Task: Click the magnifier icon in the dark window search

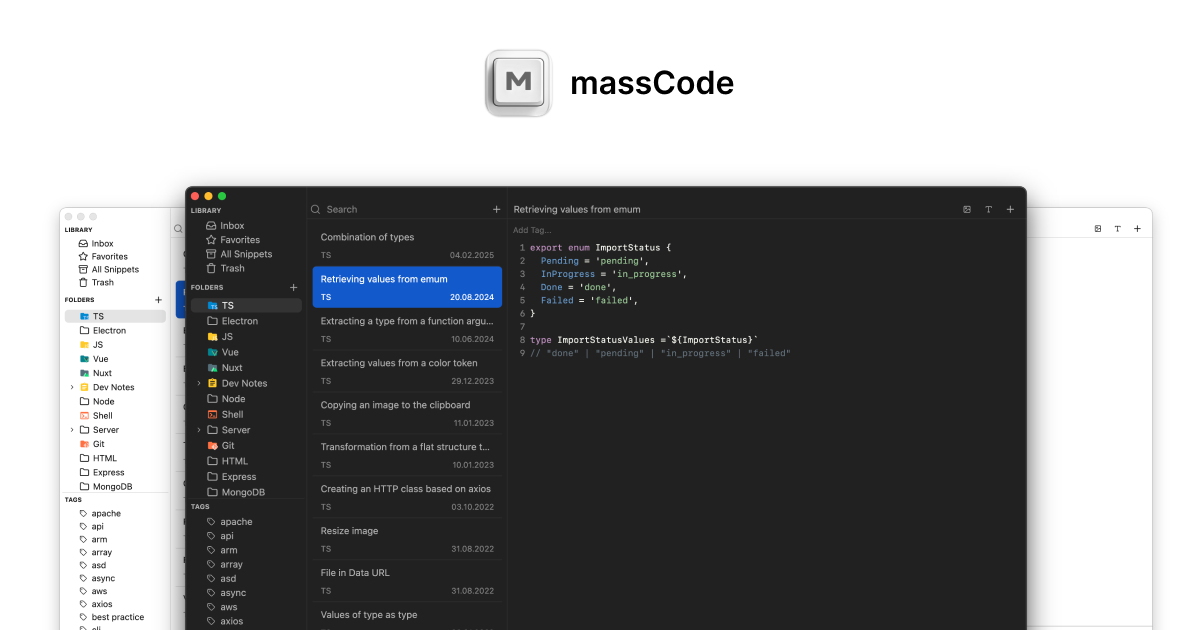Action: [316, 209]
